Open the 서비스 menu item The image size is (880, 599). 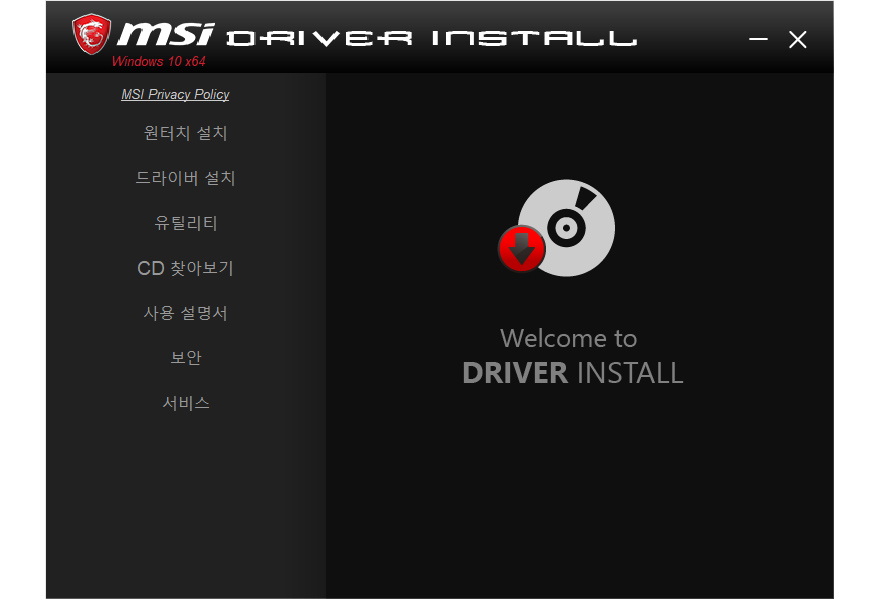pos(186,403)
